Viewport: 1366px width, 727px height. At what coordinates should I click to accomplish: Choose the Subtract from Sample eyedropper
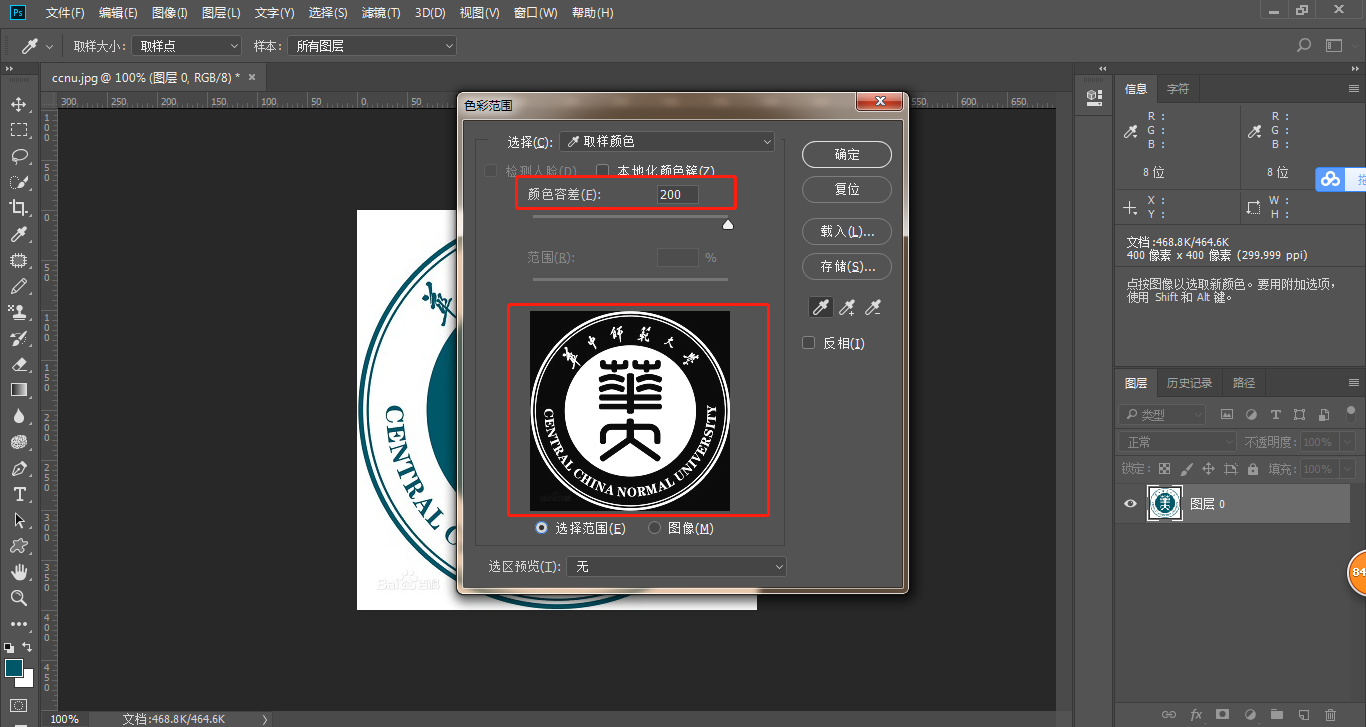point(873,308)
